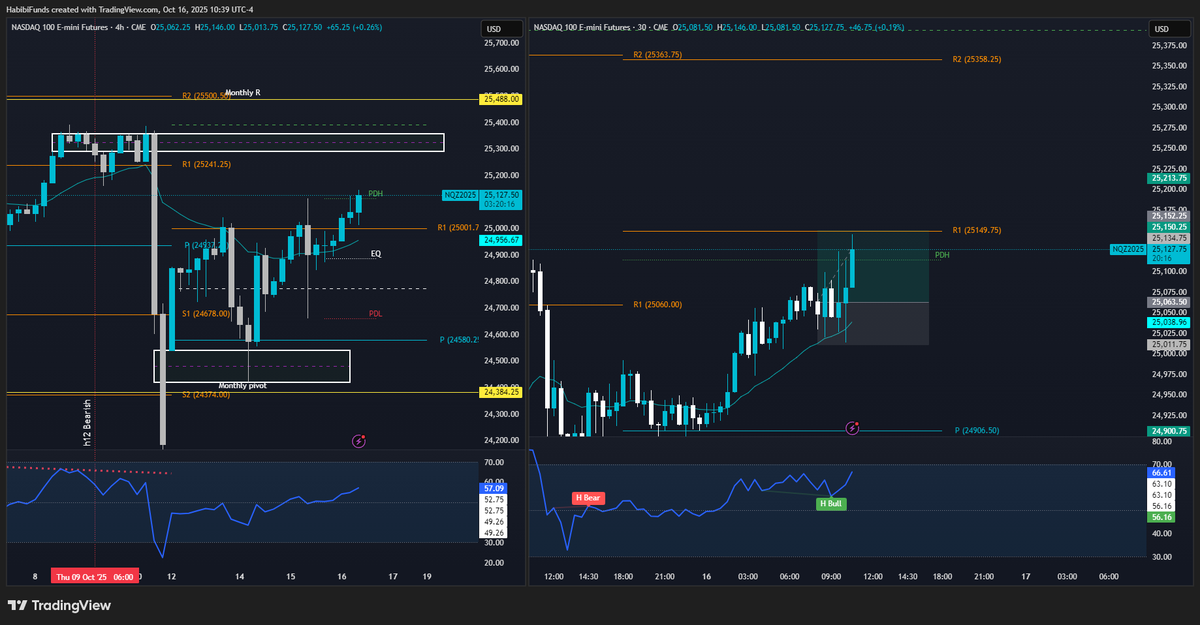Click the Monthly R line label

click(243, 92)
